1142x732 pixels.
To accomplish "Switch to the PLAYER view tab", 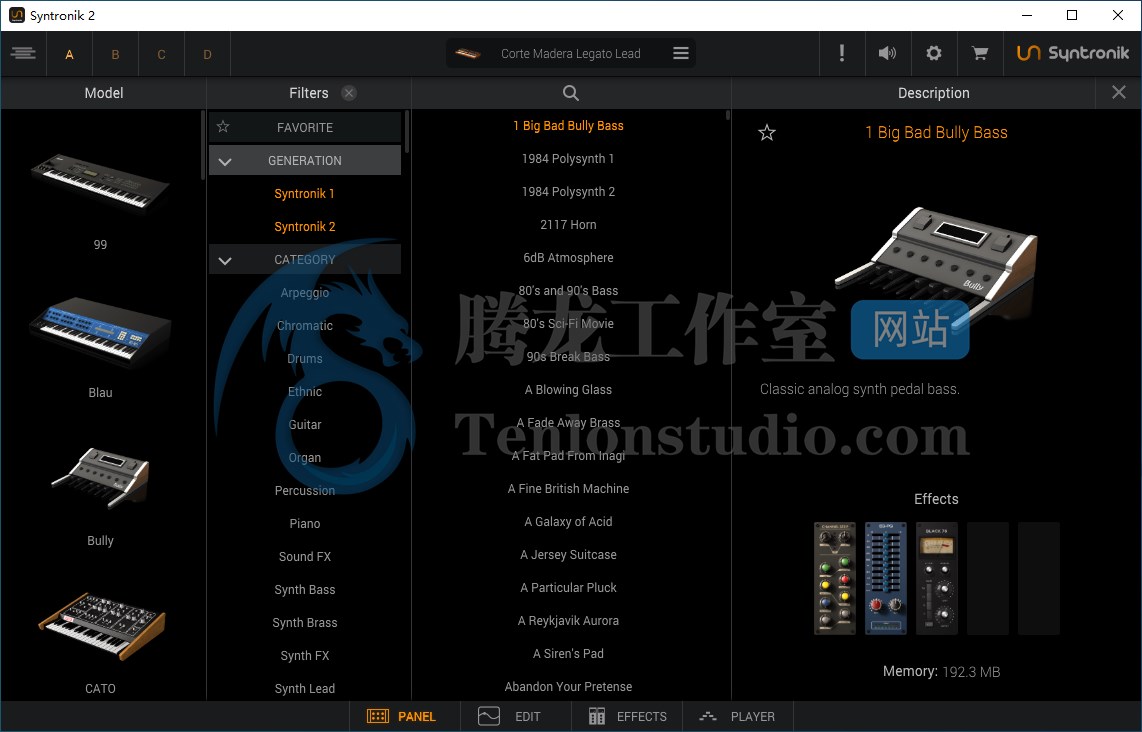I will [736, 717].
